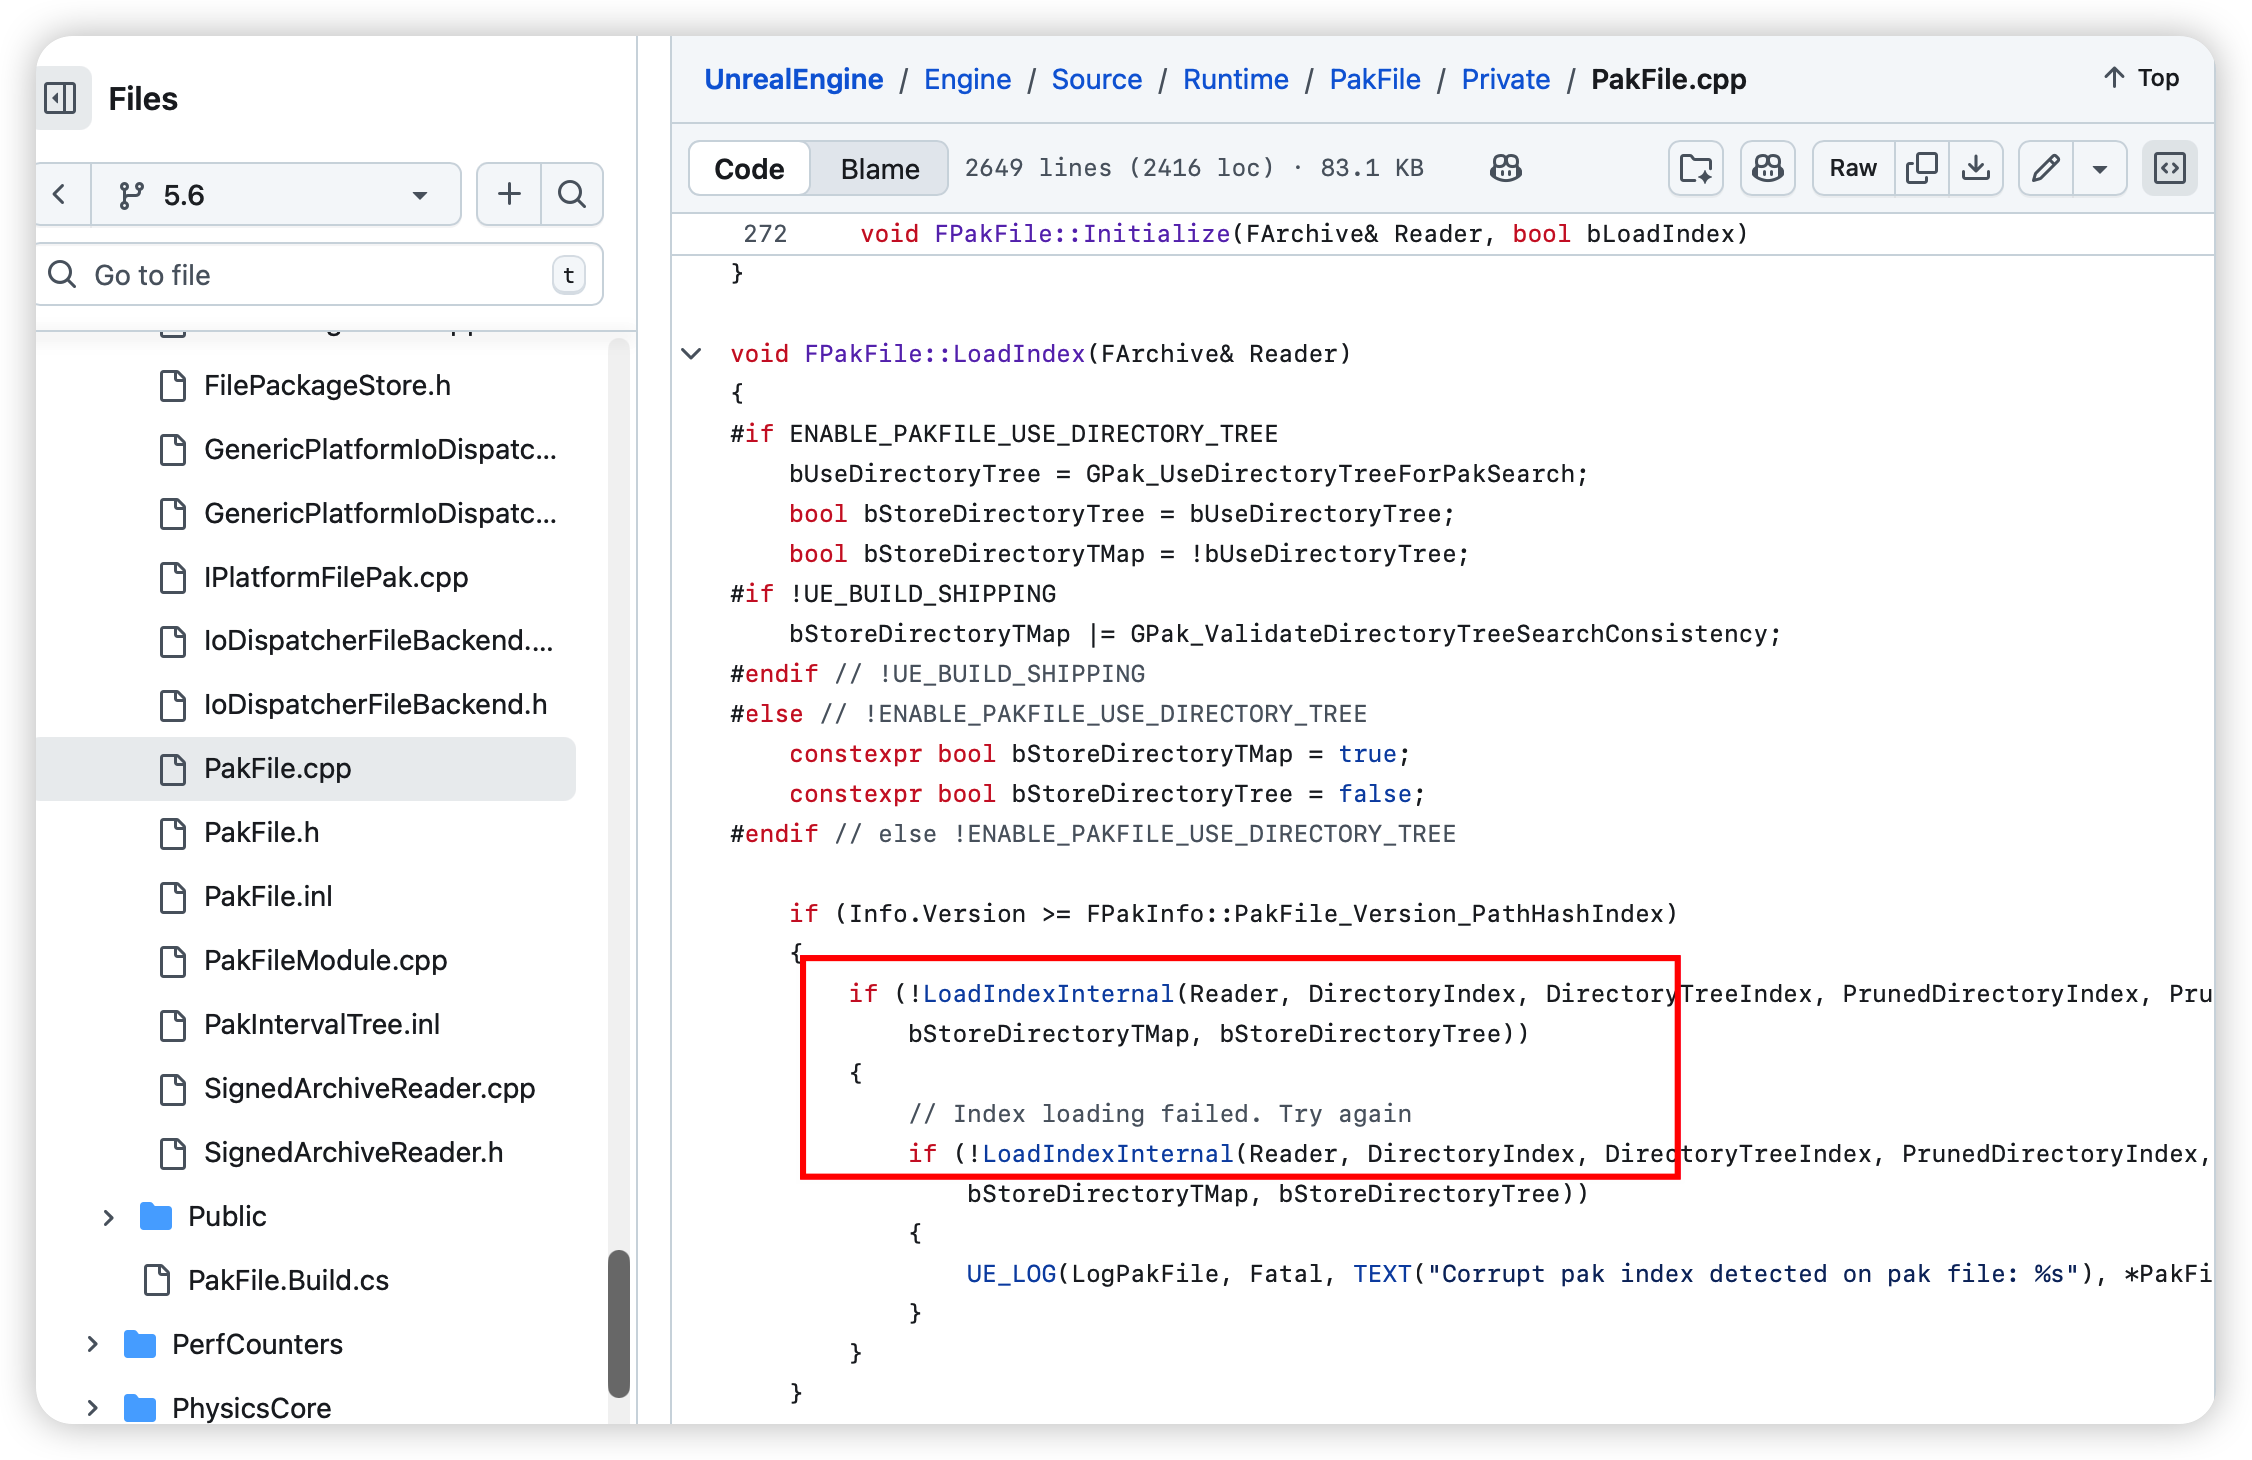Switch to Code view
The image size is (2252, 1460).
[x=749, y=169]
